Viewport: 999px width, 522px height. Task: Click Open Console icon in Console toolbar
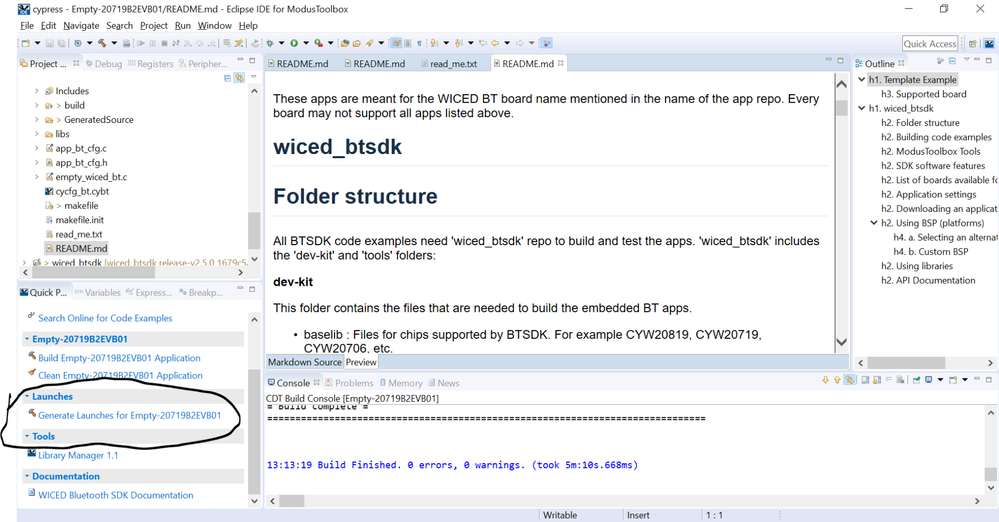[953, 380]
